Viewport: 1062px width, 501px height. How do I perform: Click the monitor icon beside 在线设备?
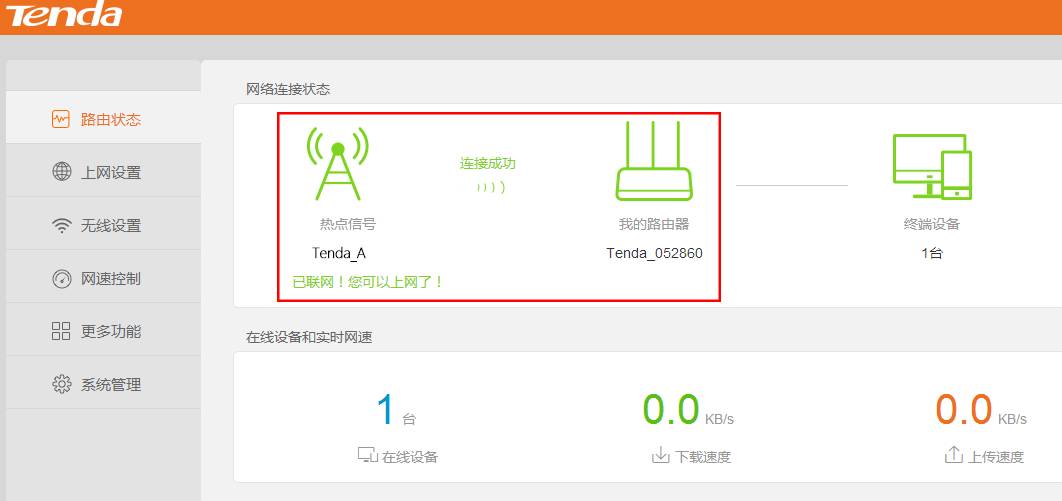pyautogui.click(x=367, y=455)
